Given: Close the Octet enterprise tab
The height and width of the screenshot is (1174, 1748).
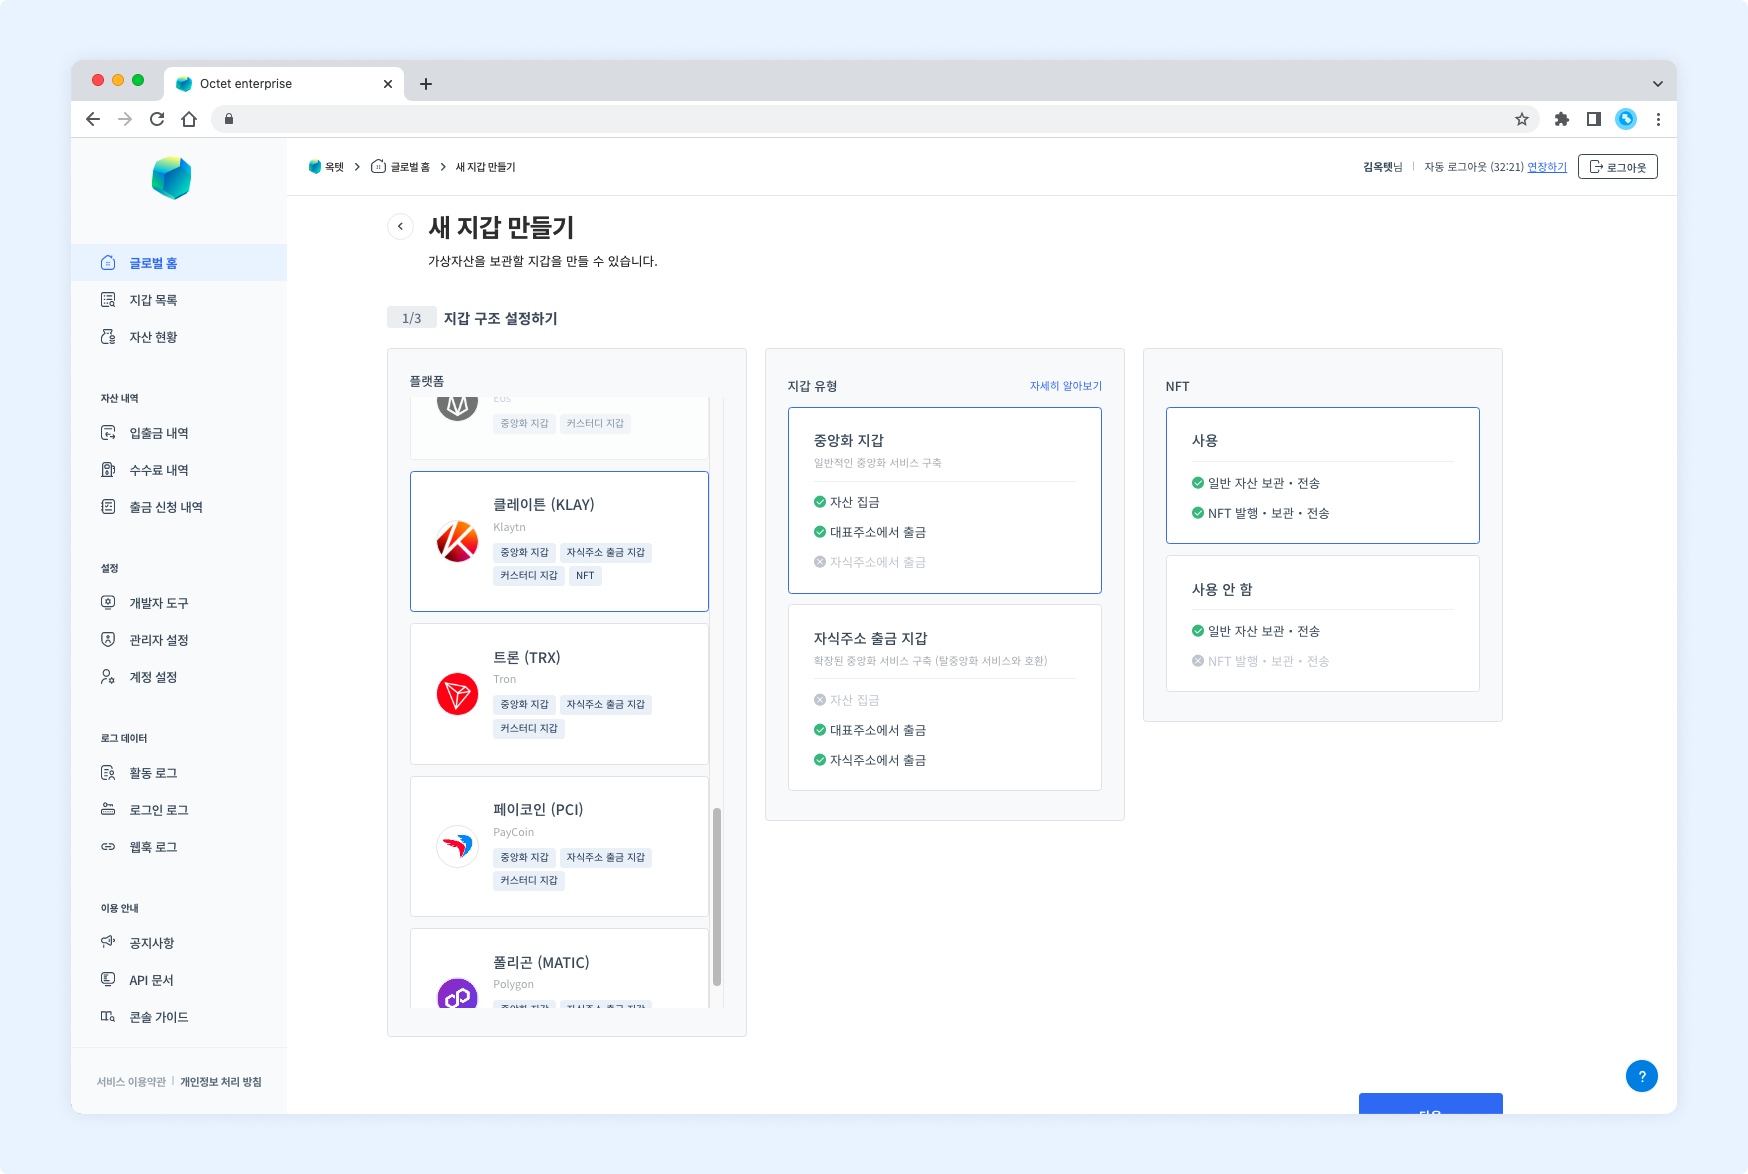Looking at the screenshot, I should tap(388, 84).
